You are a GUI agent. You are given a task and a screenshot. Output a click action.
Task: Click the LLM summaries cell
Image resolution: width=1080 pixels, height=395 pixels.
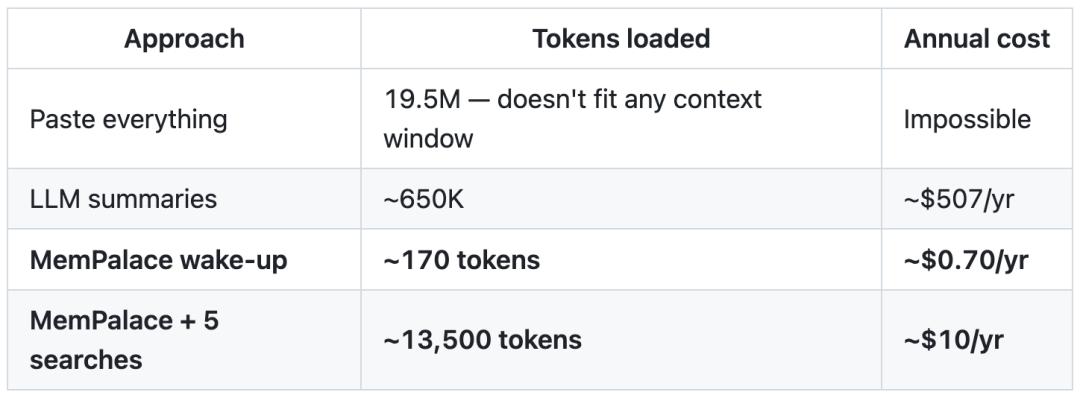184,199
